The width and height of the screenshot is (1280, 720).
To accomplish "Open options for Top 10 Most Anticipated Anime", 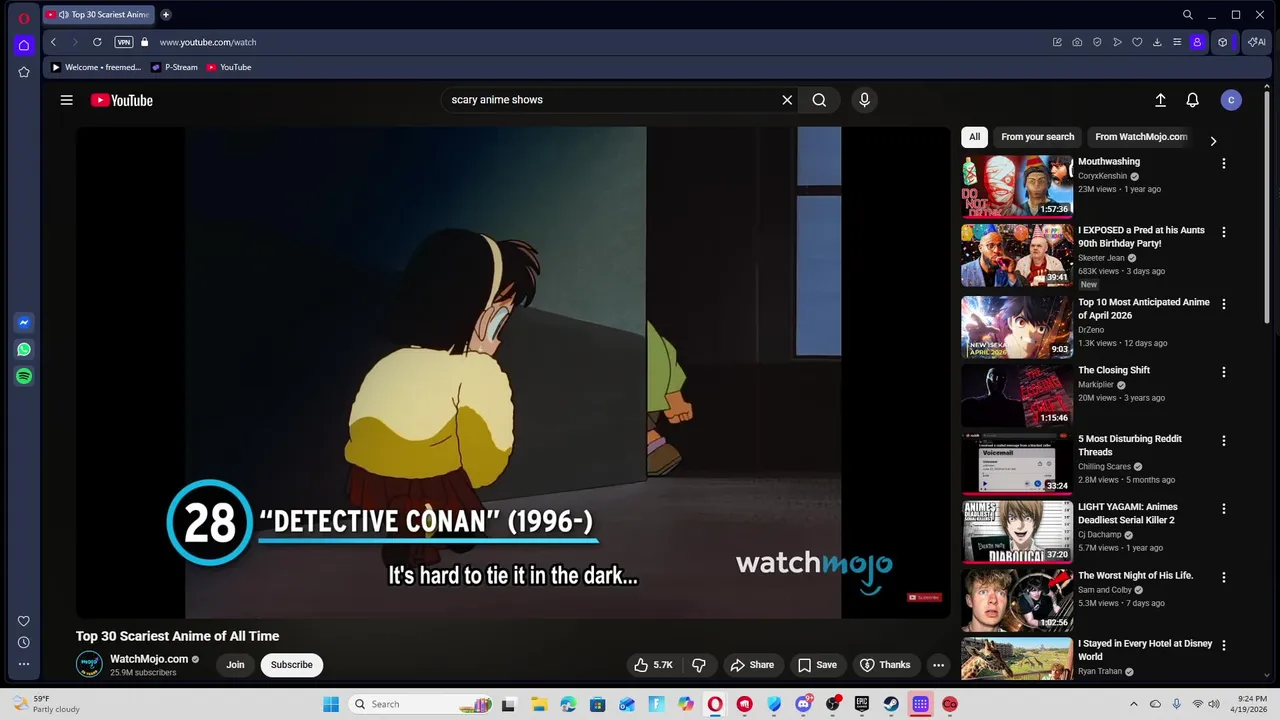I will click(x=1223, y=304).
